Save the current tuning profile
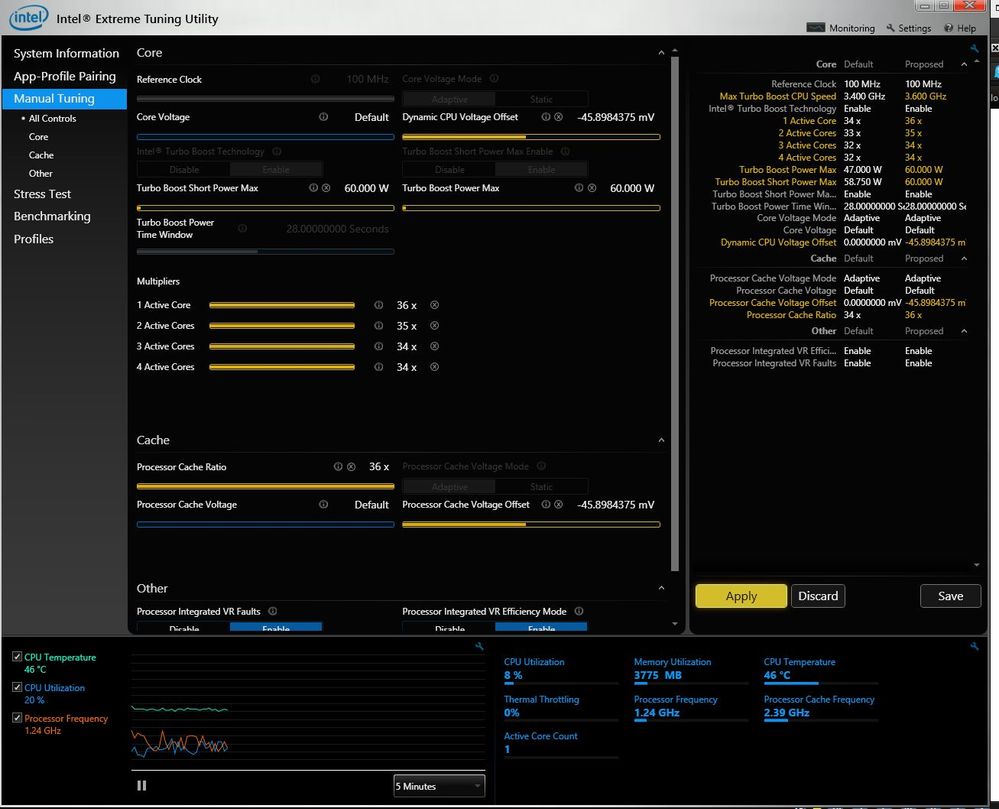999x809 pixels. [x=950, y=596]
